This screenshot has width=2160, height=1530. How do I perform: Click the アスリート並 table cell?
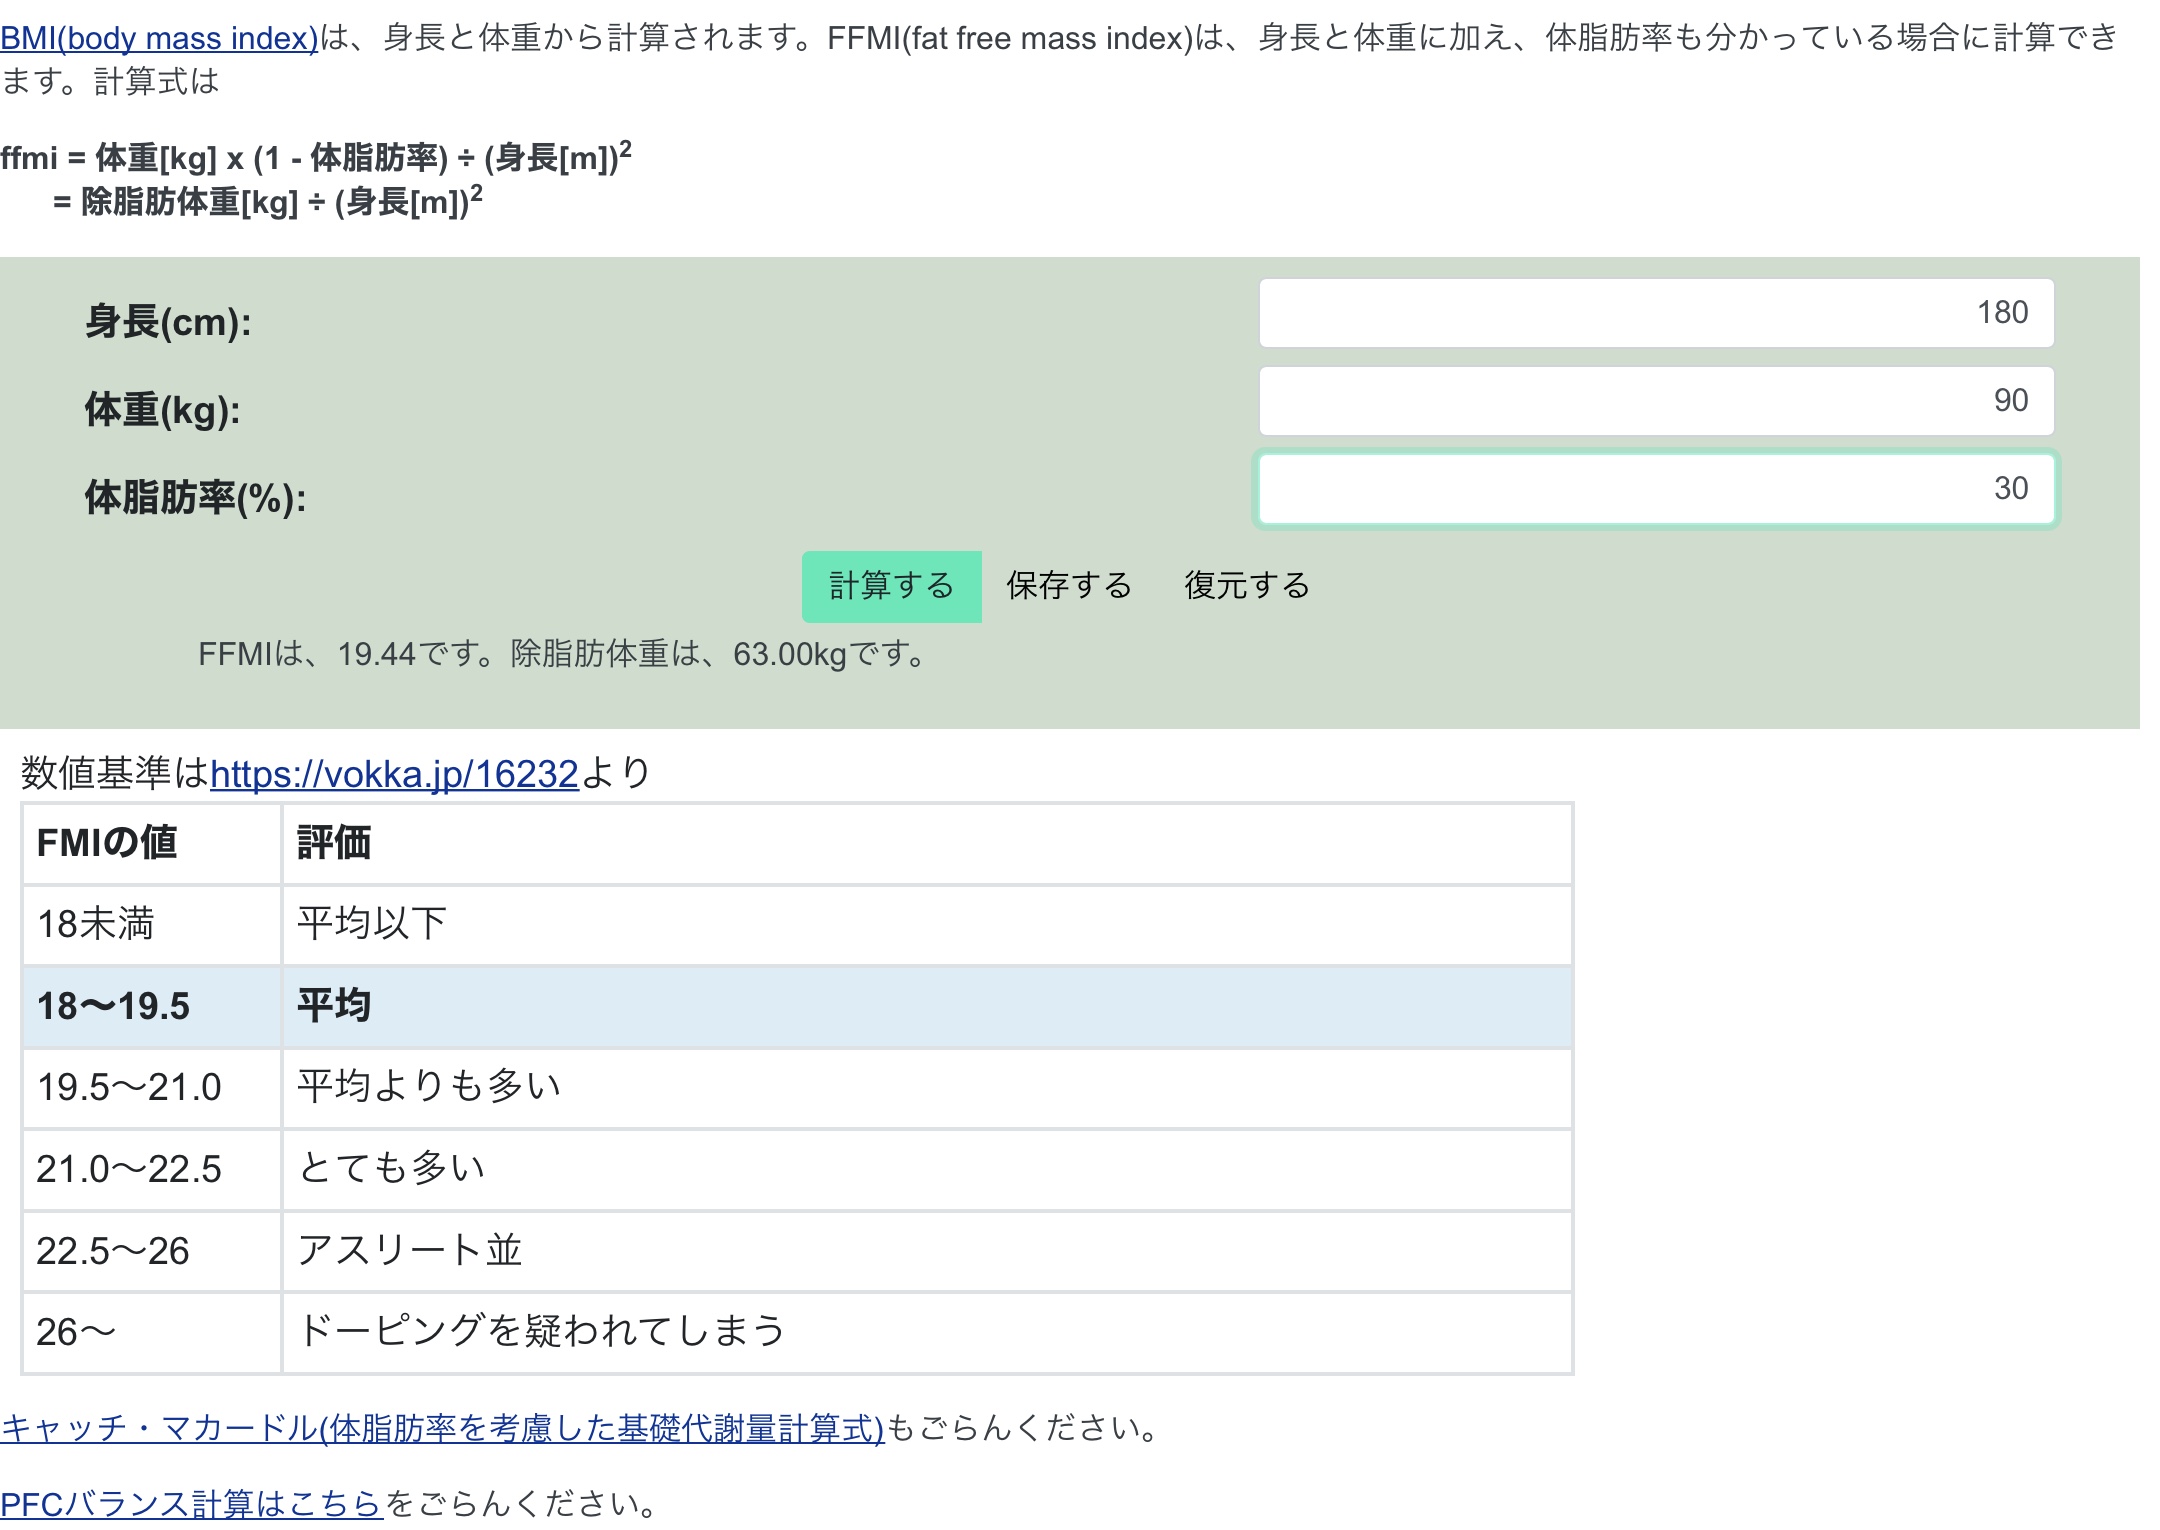coord(410,1251)
